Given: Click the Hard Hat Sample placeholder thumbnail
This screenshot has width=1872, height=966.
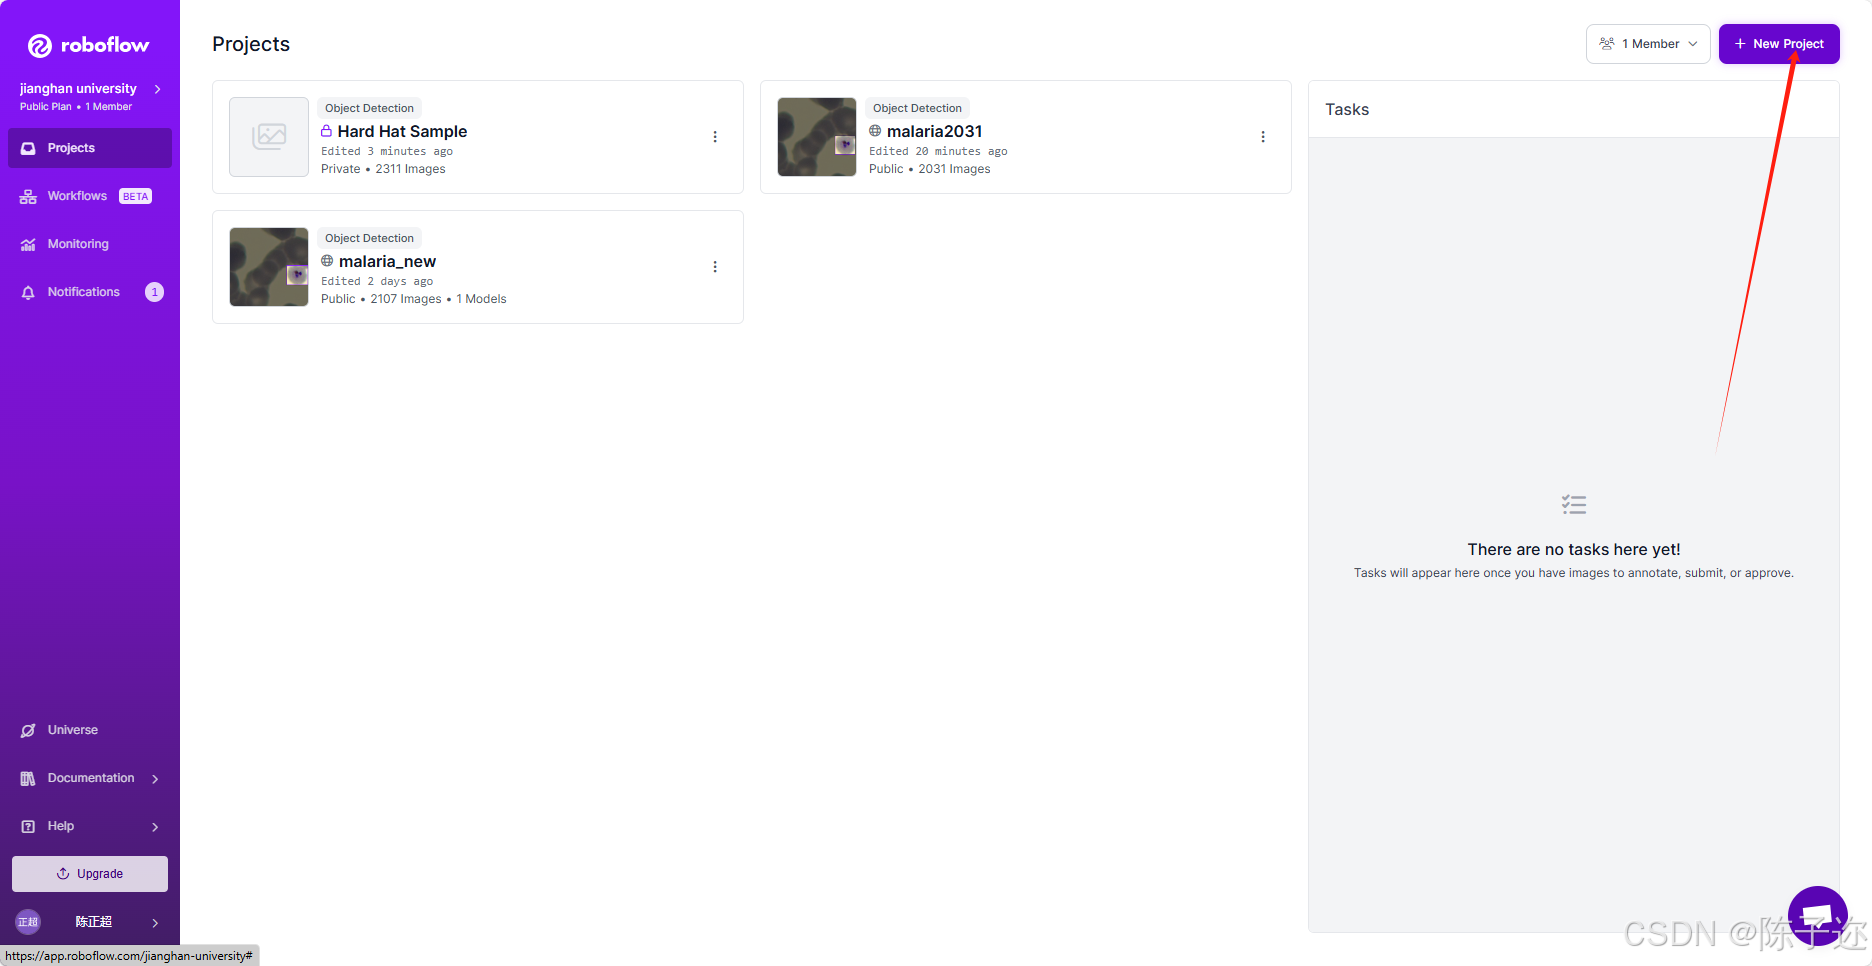Looking at the screenshot, I should coord(269,137).
